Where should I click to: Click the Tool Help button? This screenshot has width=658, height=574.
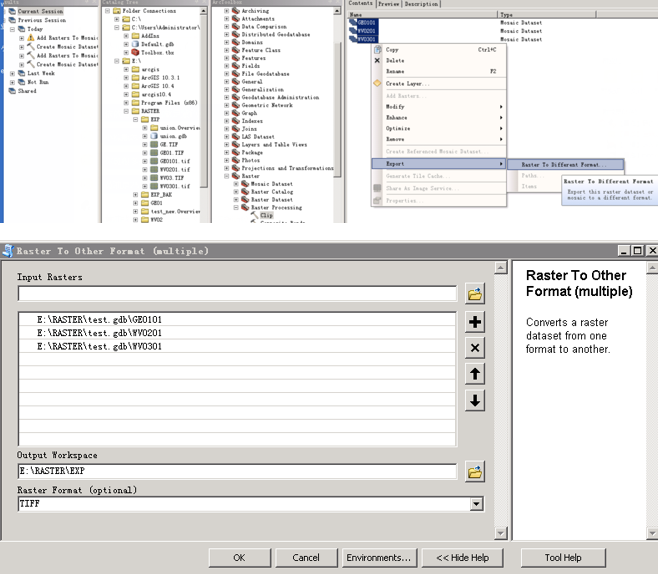pyautogui.click(x=563, y=558)
